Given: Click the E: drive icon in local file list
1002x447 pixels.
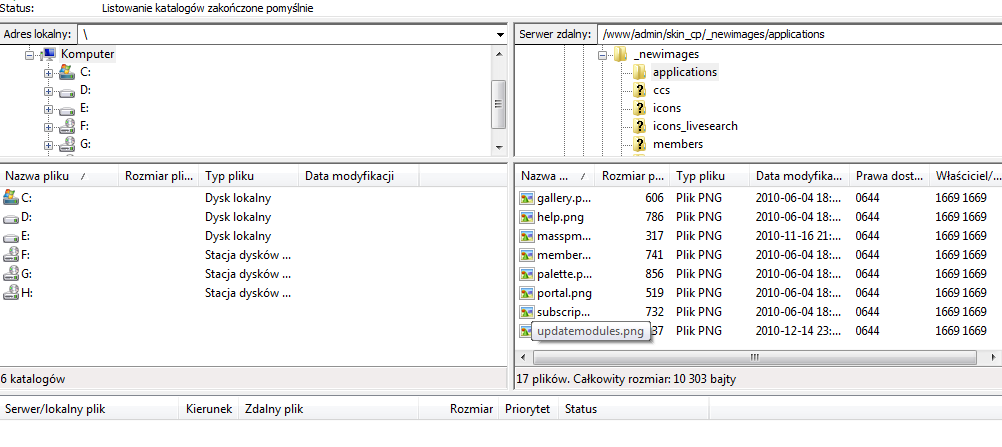Looking at the screenshot, I should (x=11, y=237).
